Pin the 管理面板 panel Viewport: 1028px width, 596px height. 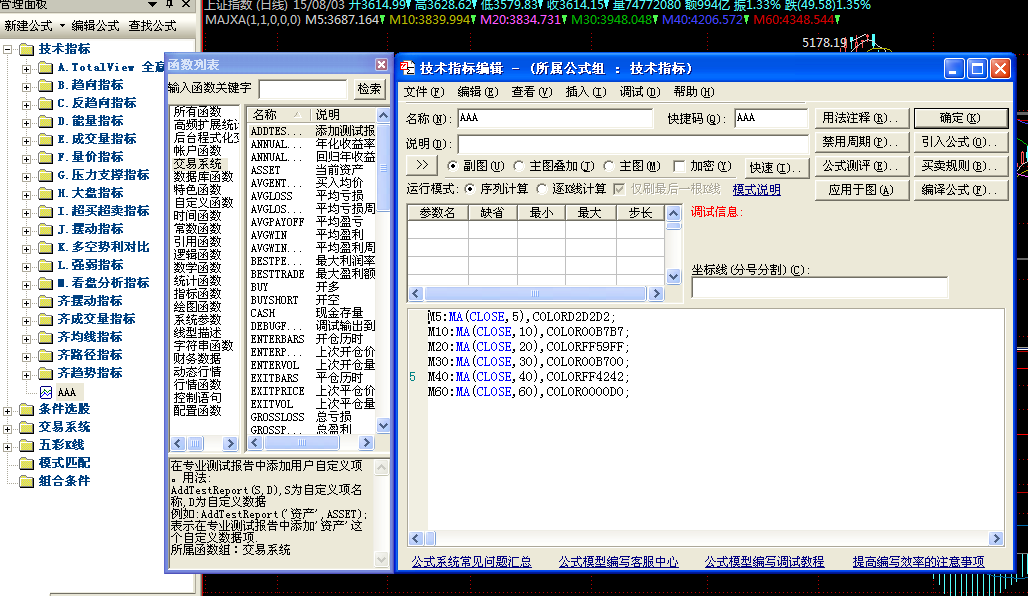(170, 5)
